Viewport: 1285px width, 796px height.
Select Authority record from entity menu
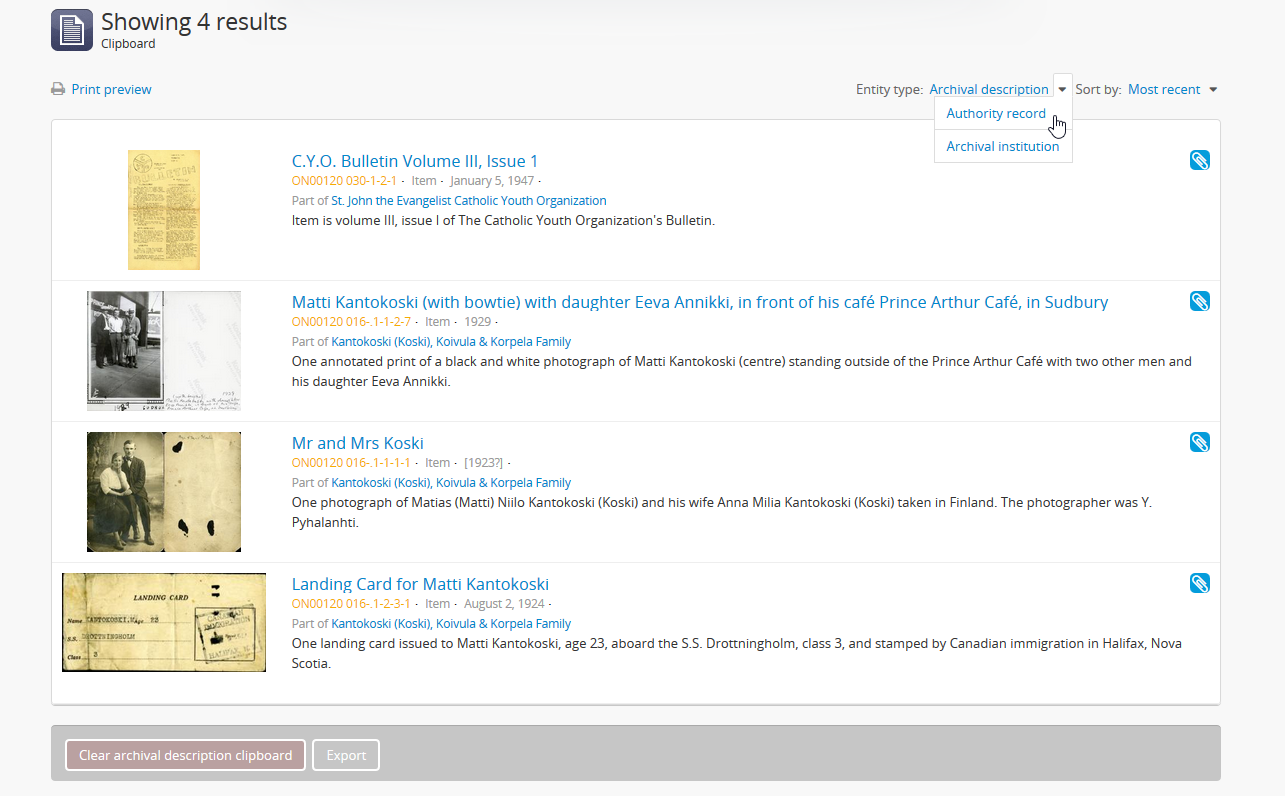(996, 114)
